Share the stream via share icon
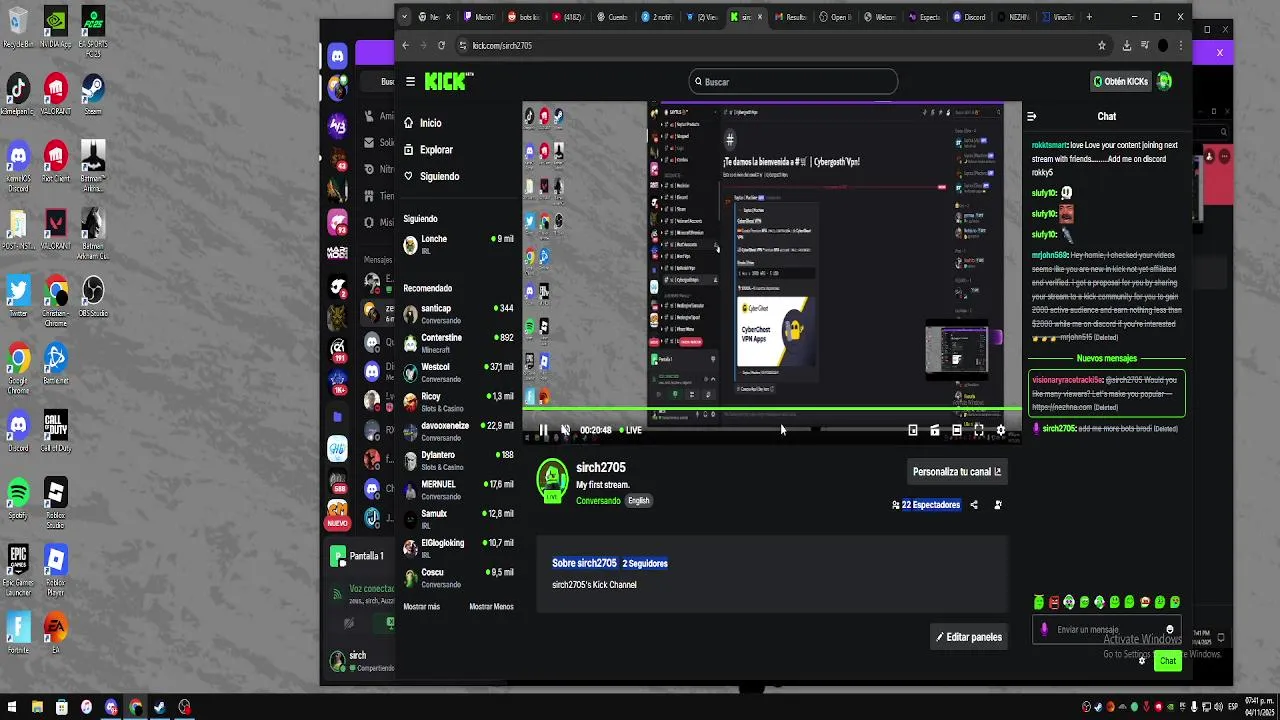This screenshot has width=1280, height=720. [974, 505]
